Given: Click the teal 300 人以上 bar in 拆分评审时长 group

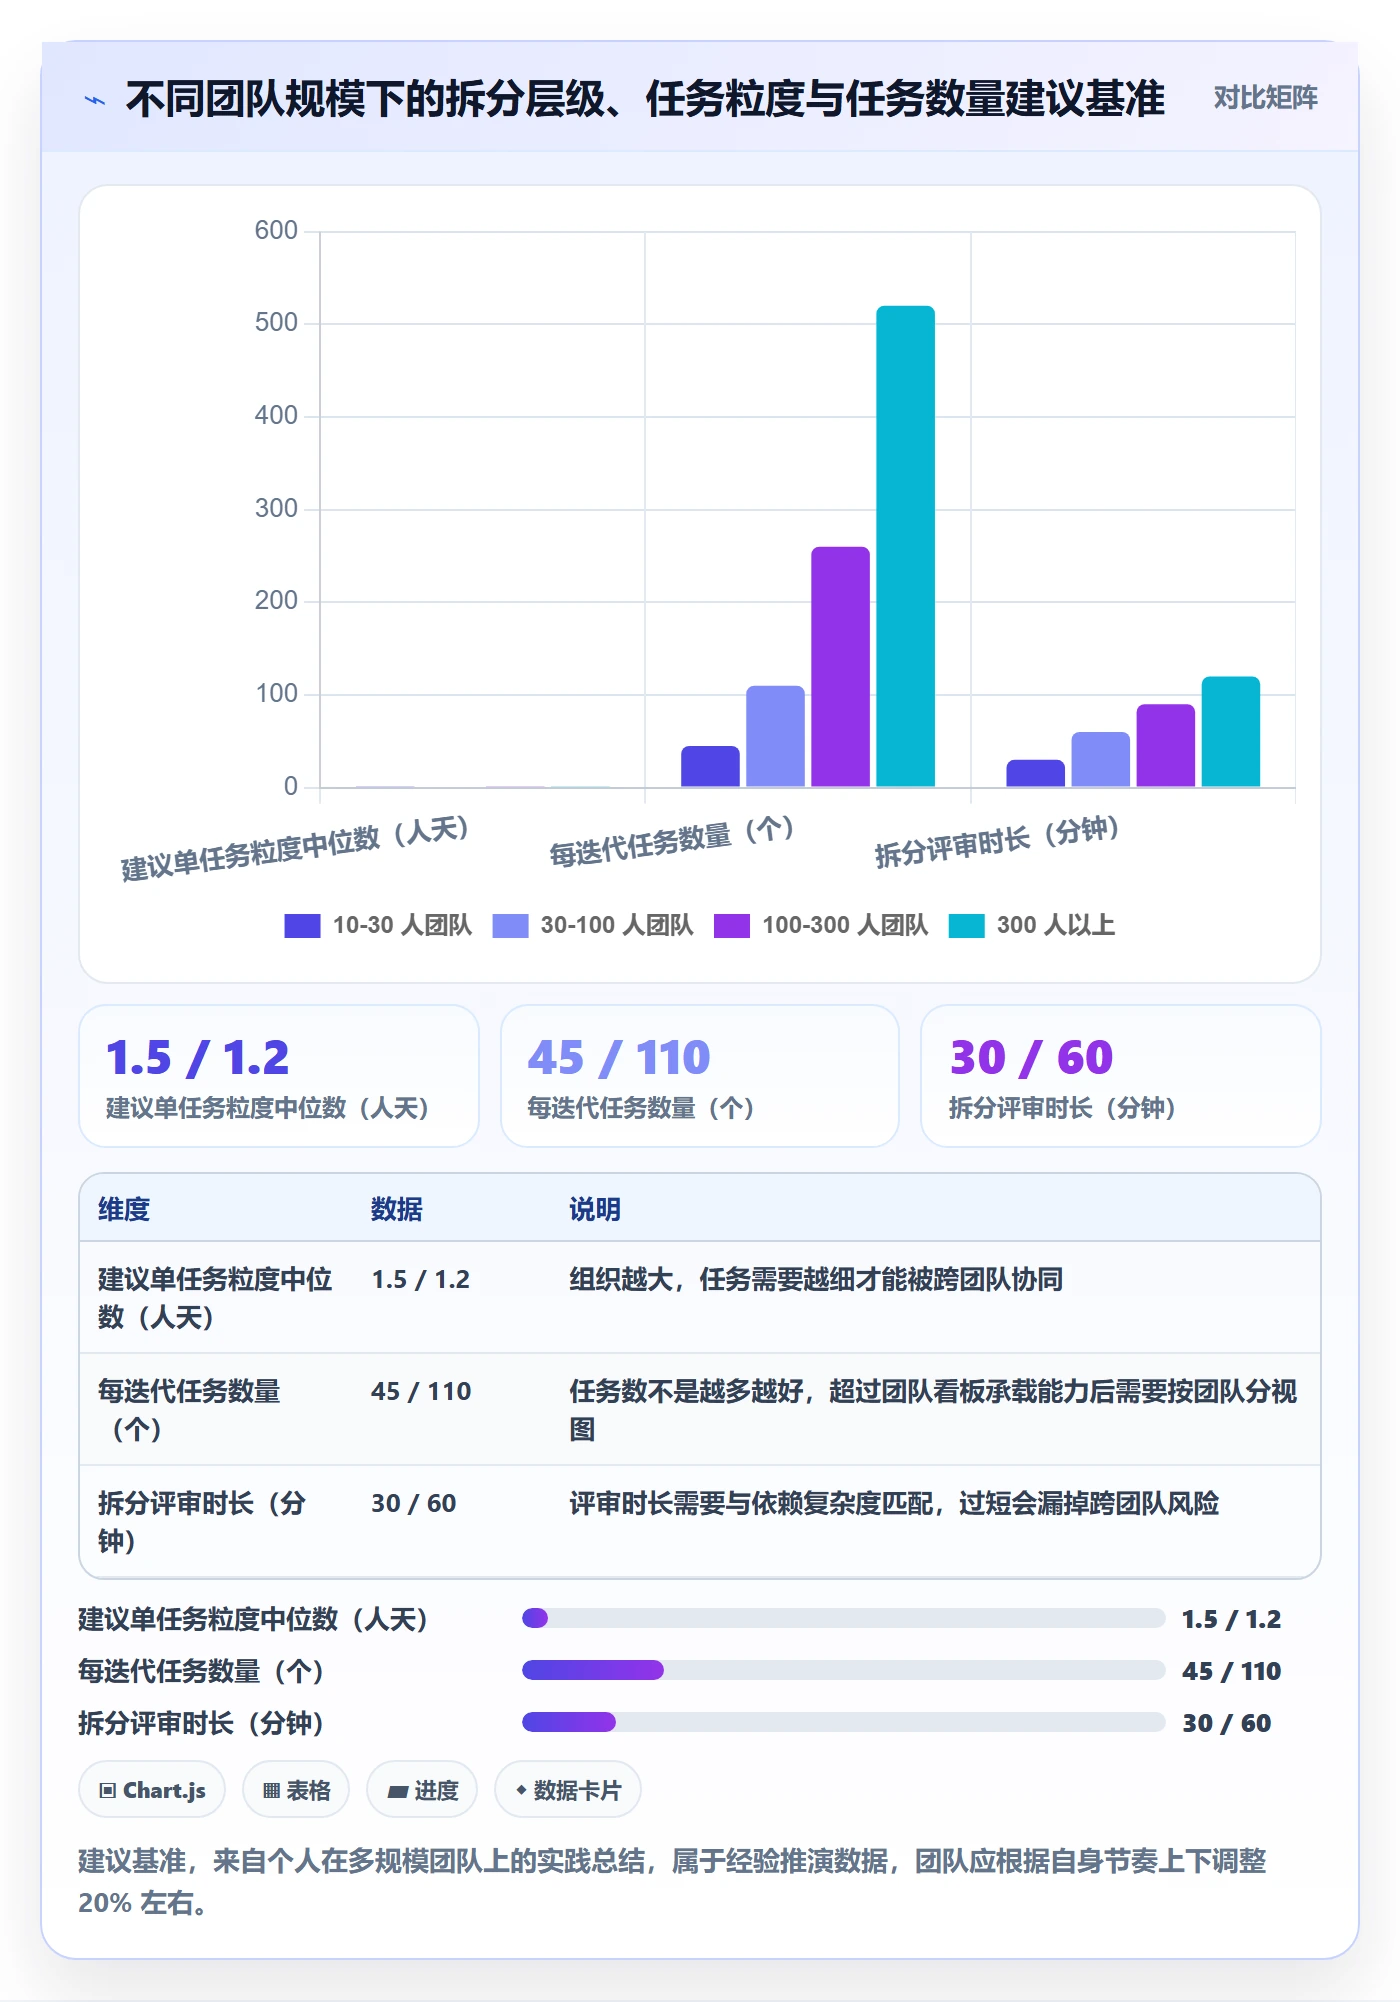Looking at the screenshot, I should click(x=1230, y=732).
